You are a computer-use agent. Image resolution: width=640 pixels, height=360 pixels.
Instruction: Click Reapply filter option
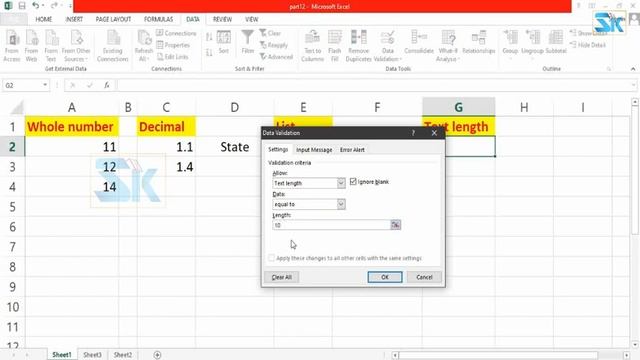274,45
